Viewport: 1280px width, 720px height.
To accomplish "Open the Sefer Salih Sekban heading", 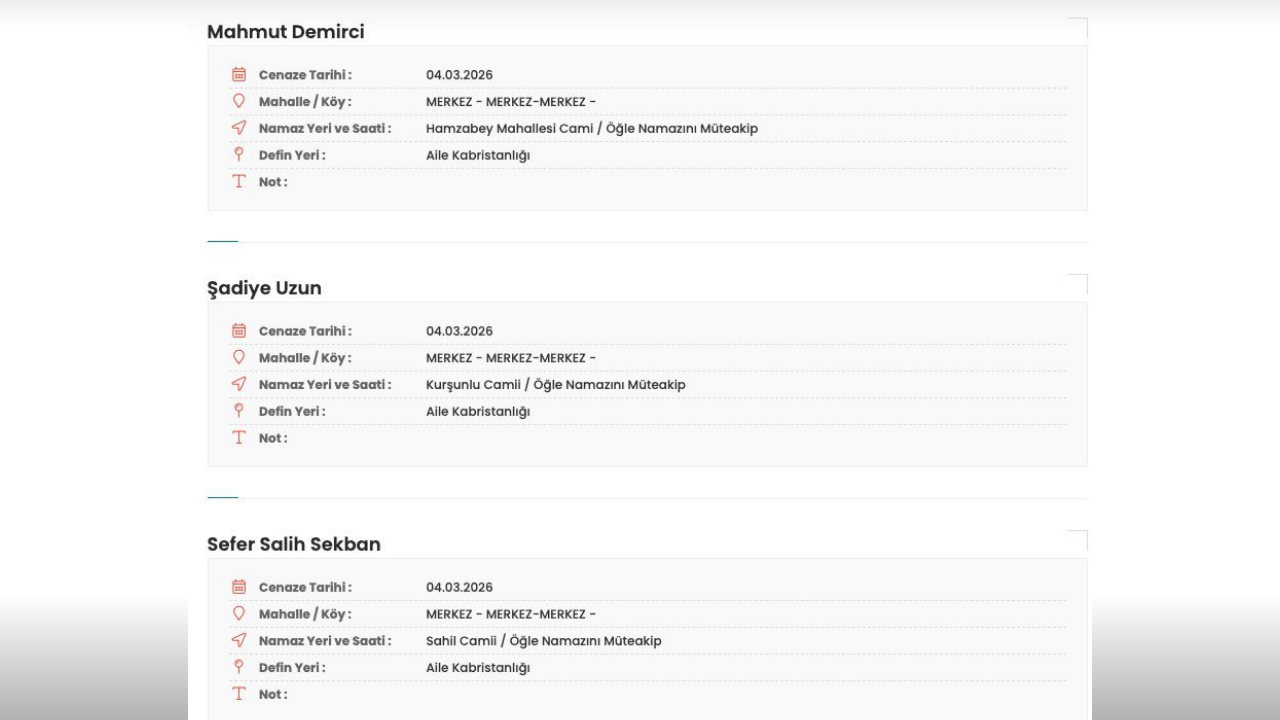I will tap(294, 544).
